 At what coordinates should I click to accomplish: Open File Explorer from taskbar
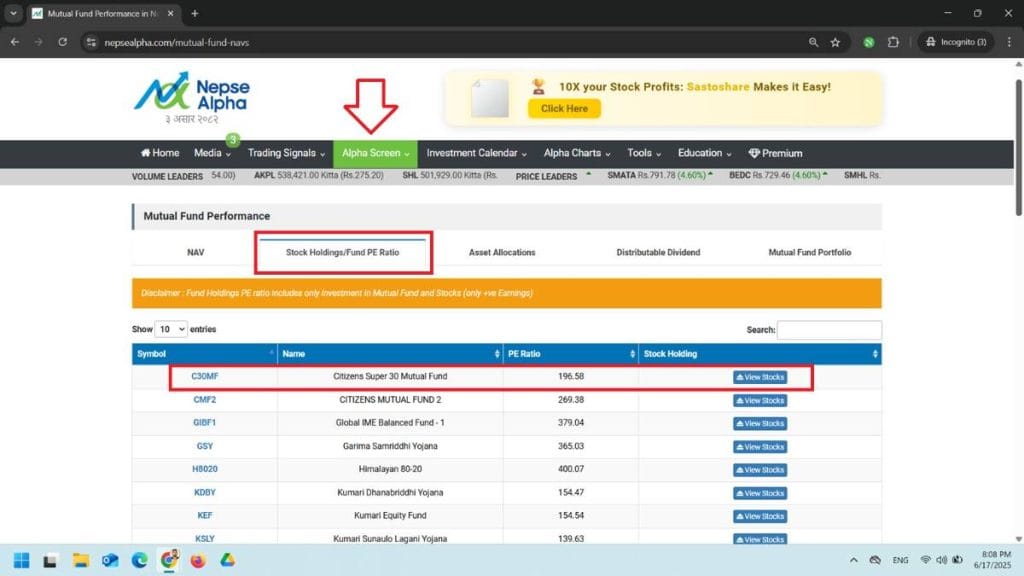pos(80,560)
